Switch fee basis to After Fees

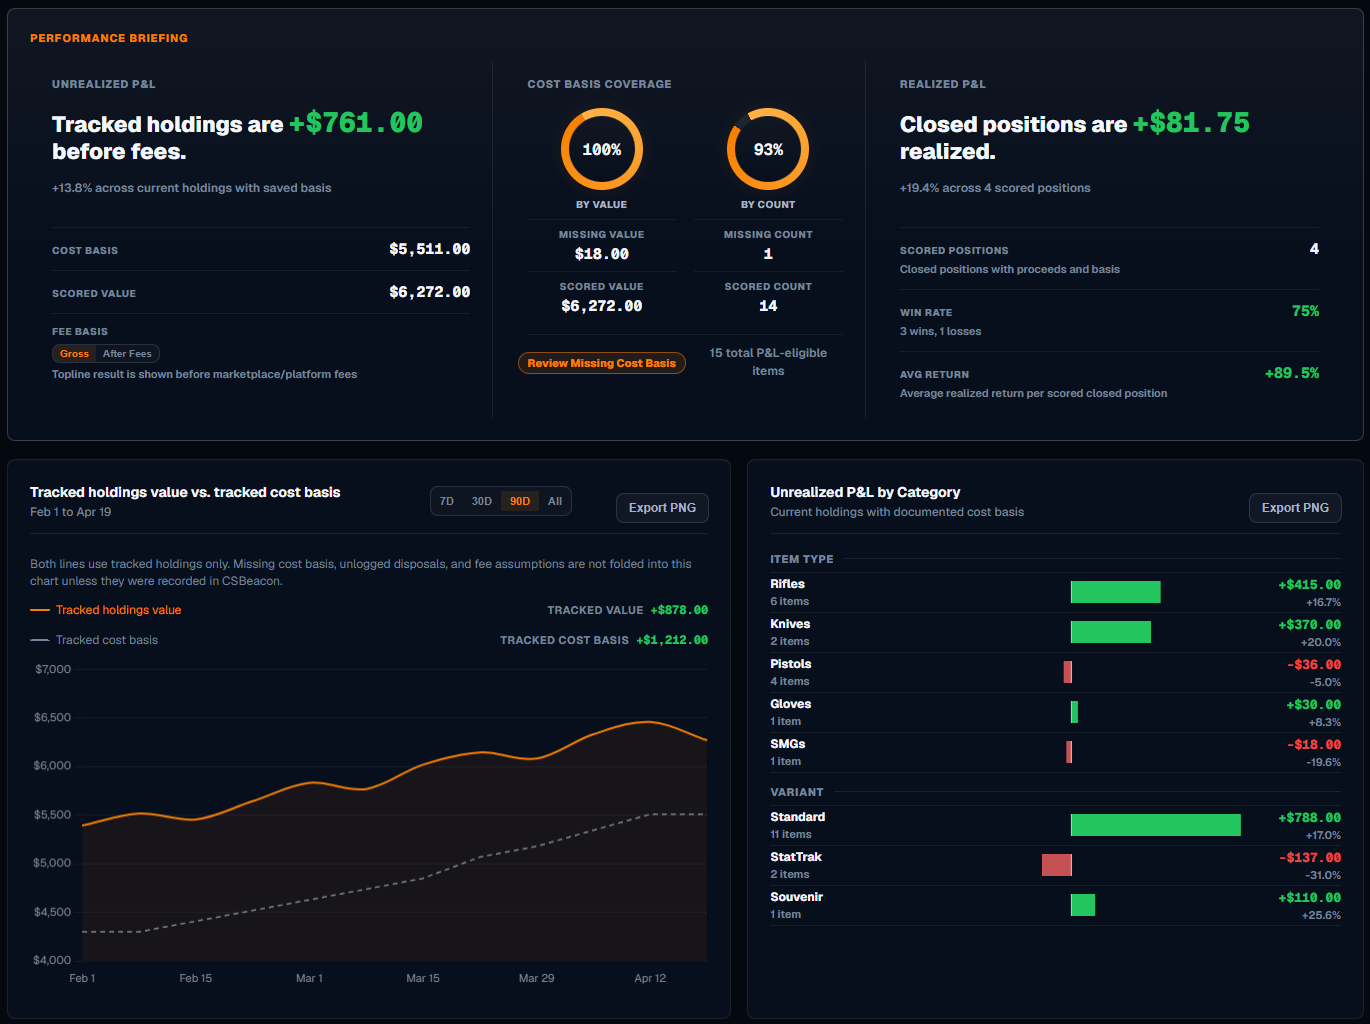(x=127, y=353)
